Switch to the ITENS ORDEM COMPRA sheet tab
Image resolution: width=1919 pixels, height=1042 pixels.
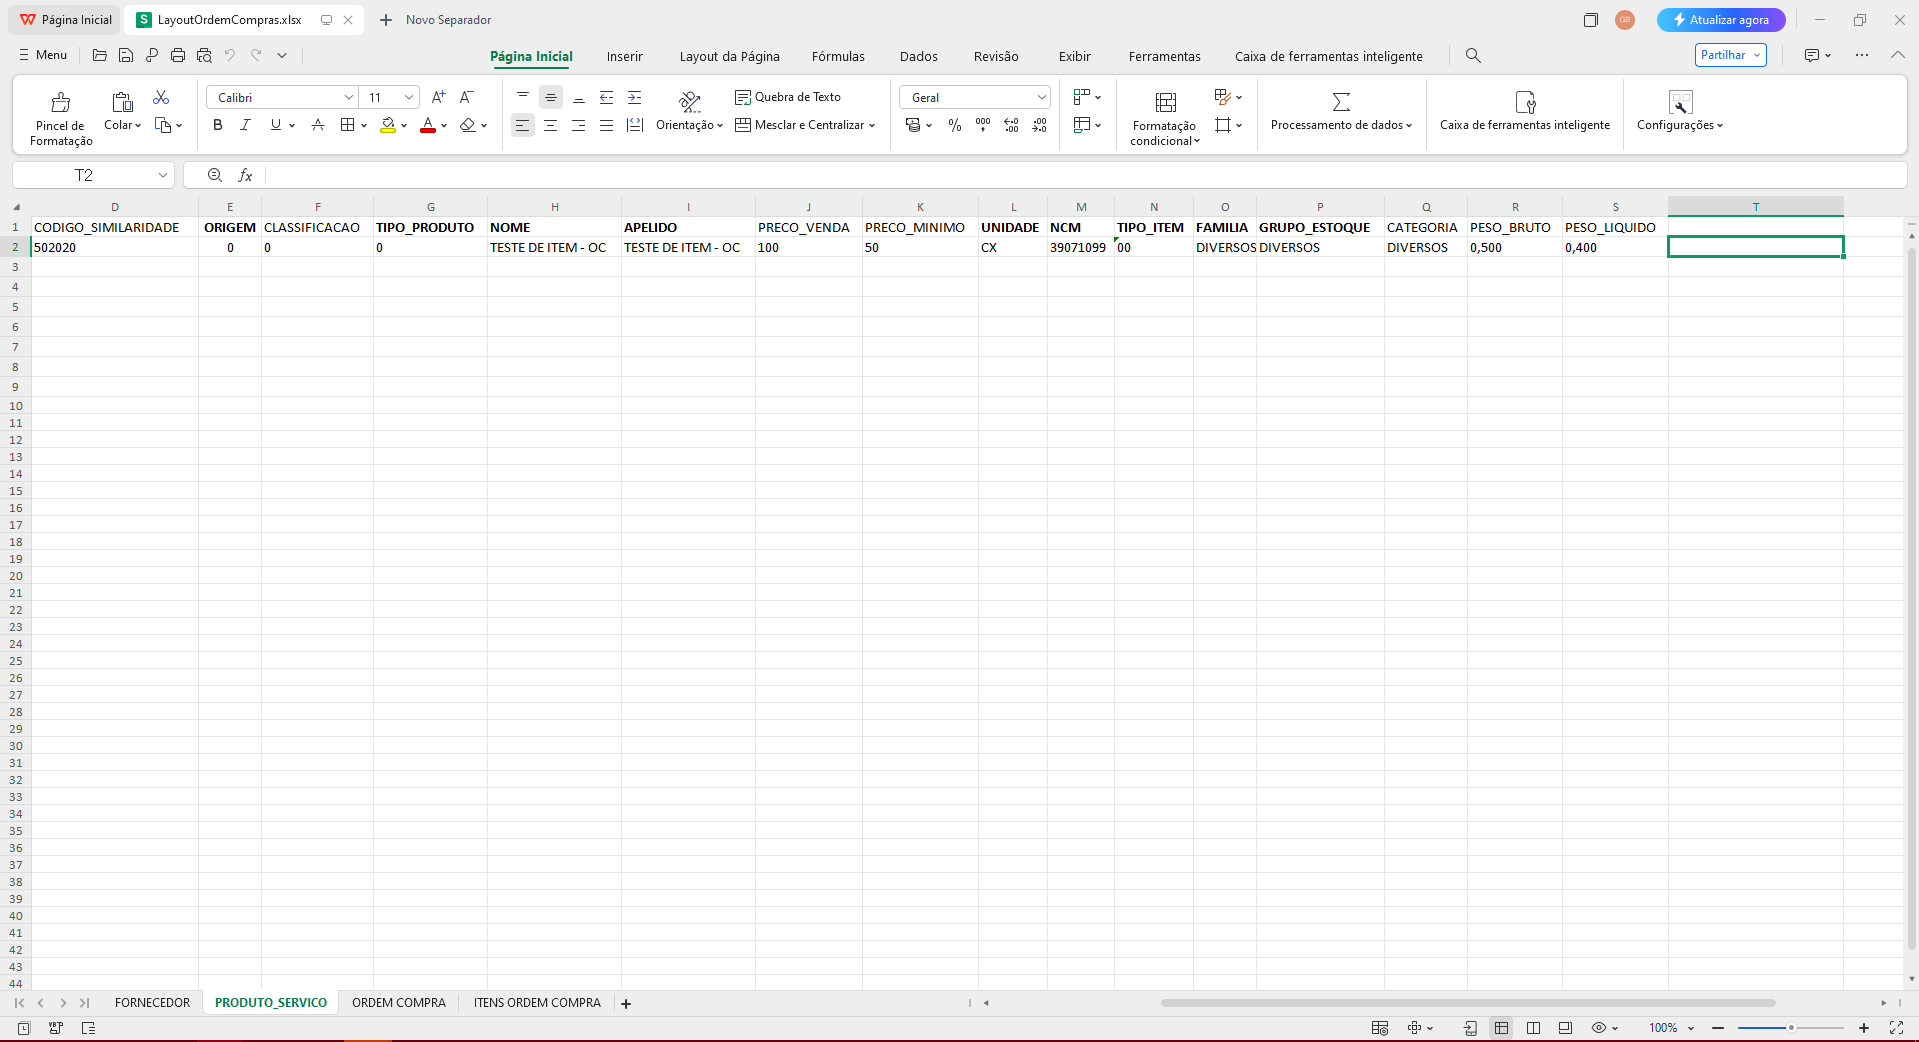[537, 1003]
